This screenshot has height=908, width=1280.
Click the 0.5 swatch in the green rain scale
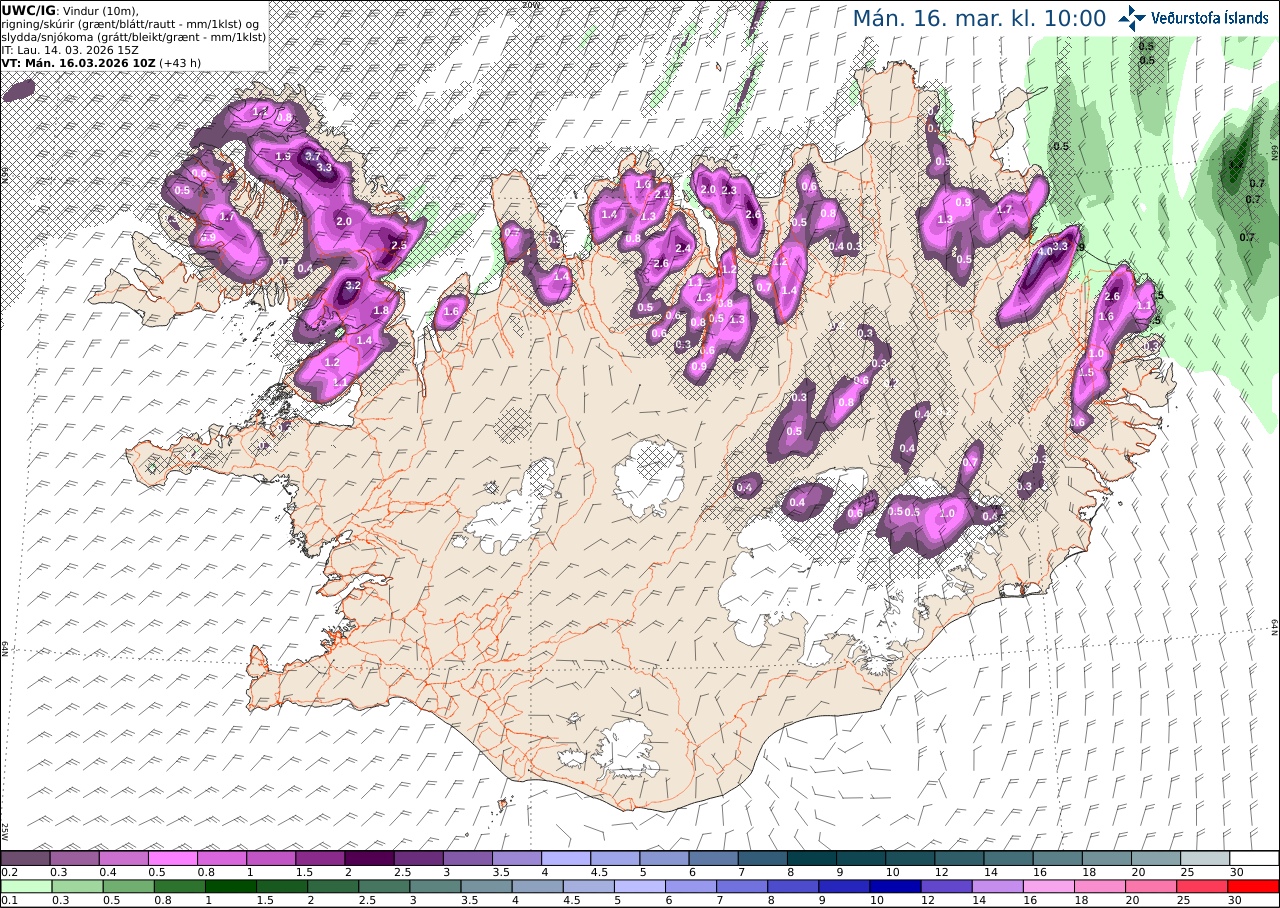click(x=128, y=886)
